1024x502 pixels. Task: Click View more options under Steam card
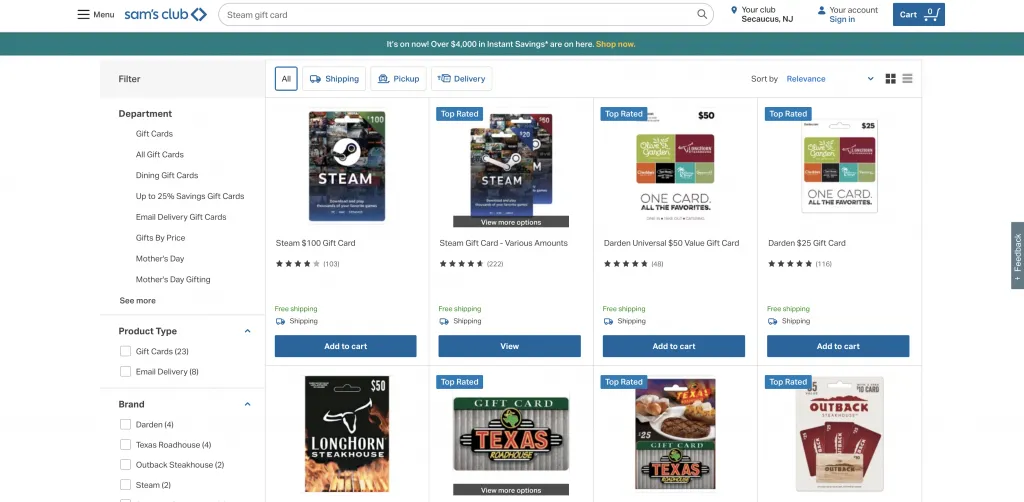(511, 222)
